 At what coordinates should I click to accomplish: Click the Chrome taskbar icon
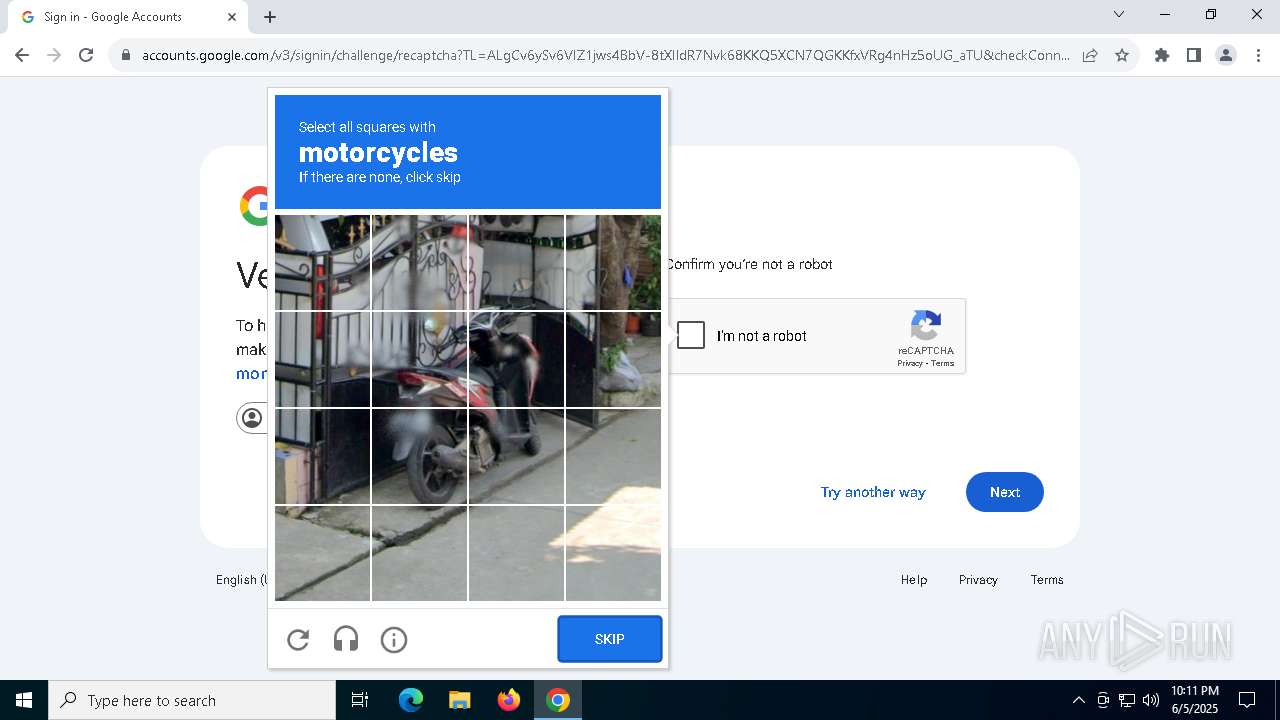[x=558, y=700]
